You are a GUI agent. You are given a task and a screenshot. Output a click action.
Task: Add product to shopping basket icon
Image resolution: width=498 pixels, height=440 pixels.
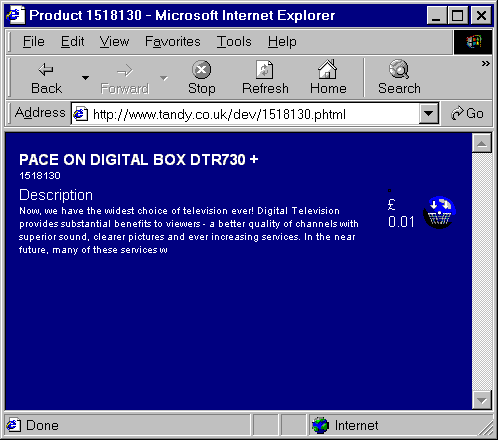(x=440, y=212)
